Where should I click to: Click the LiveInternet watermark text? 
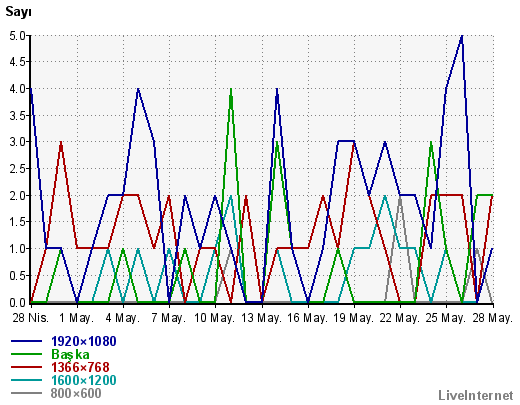pos(476,396)
